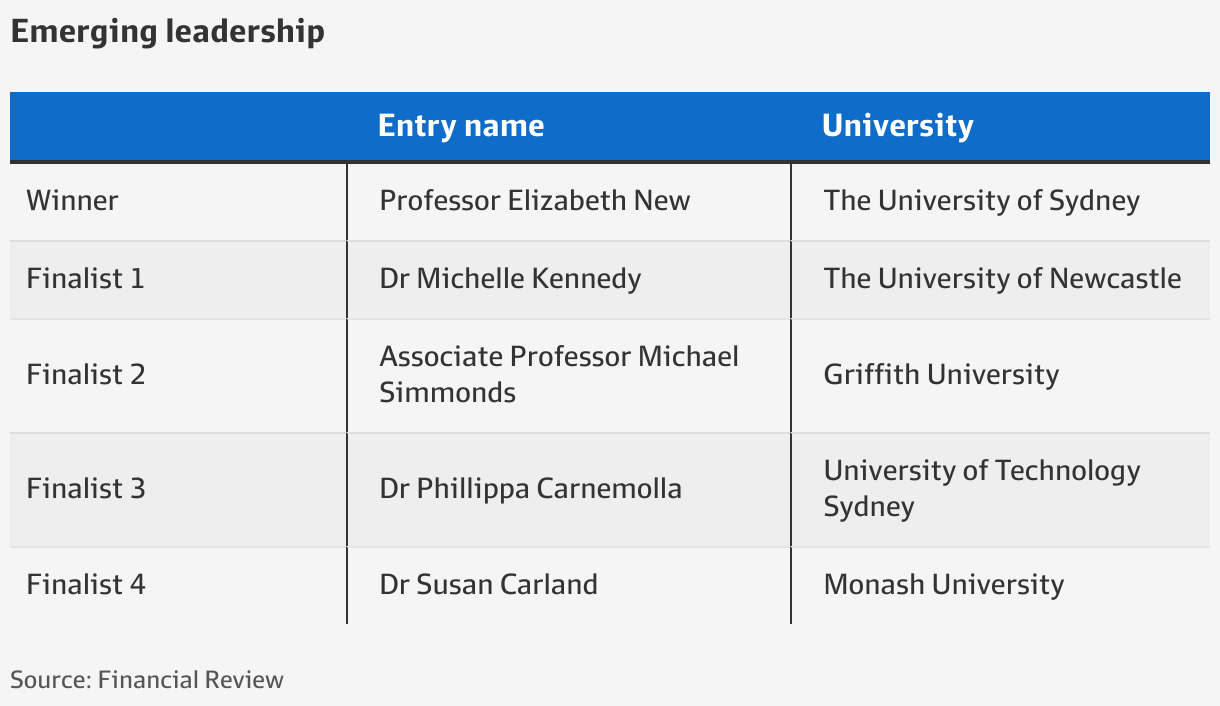
Task: Click the blank header cell above Winner
Action: [x=178, y=126]
